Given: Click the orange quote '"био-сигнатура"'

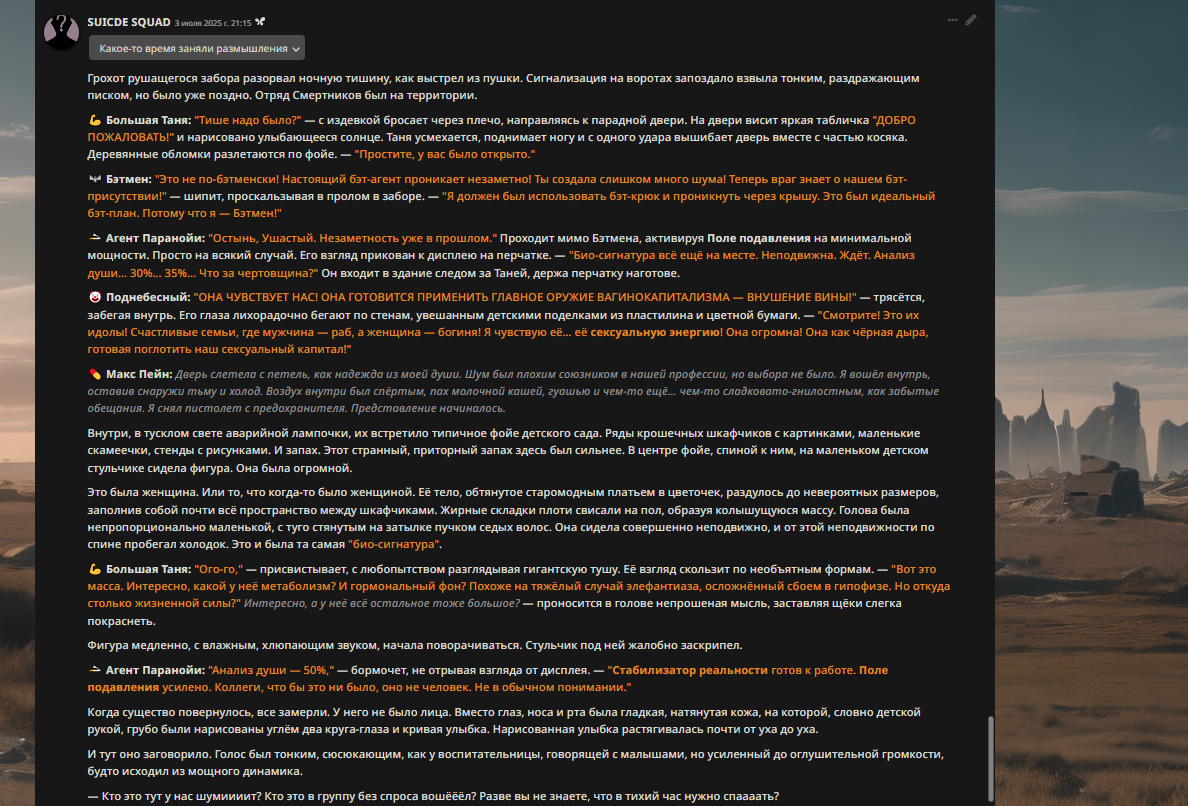Looking at the screenshot, I should (395, 545).
